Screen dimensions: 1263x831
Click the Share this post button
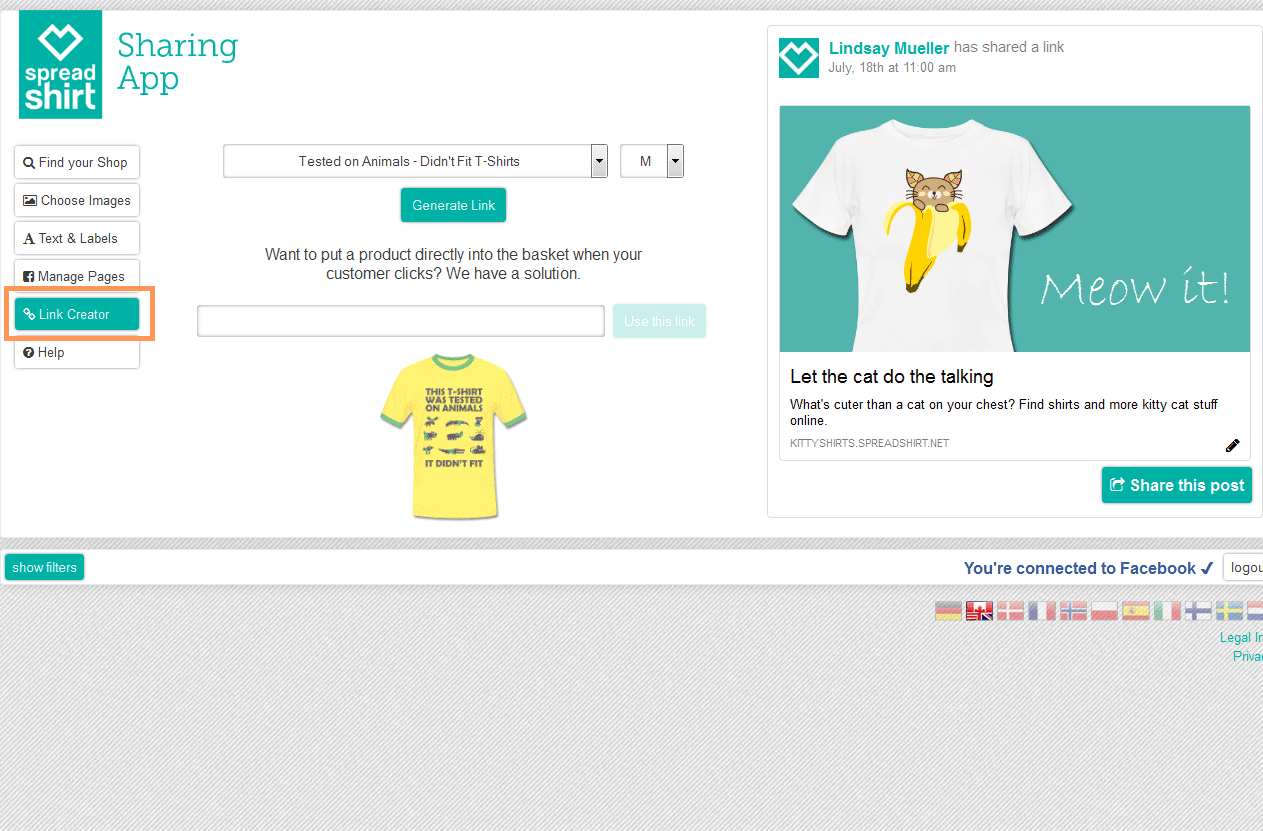click(1176, 485)
